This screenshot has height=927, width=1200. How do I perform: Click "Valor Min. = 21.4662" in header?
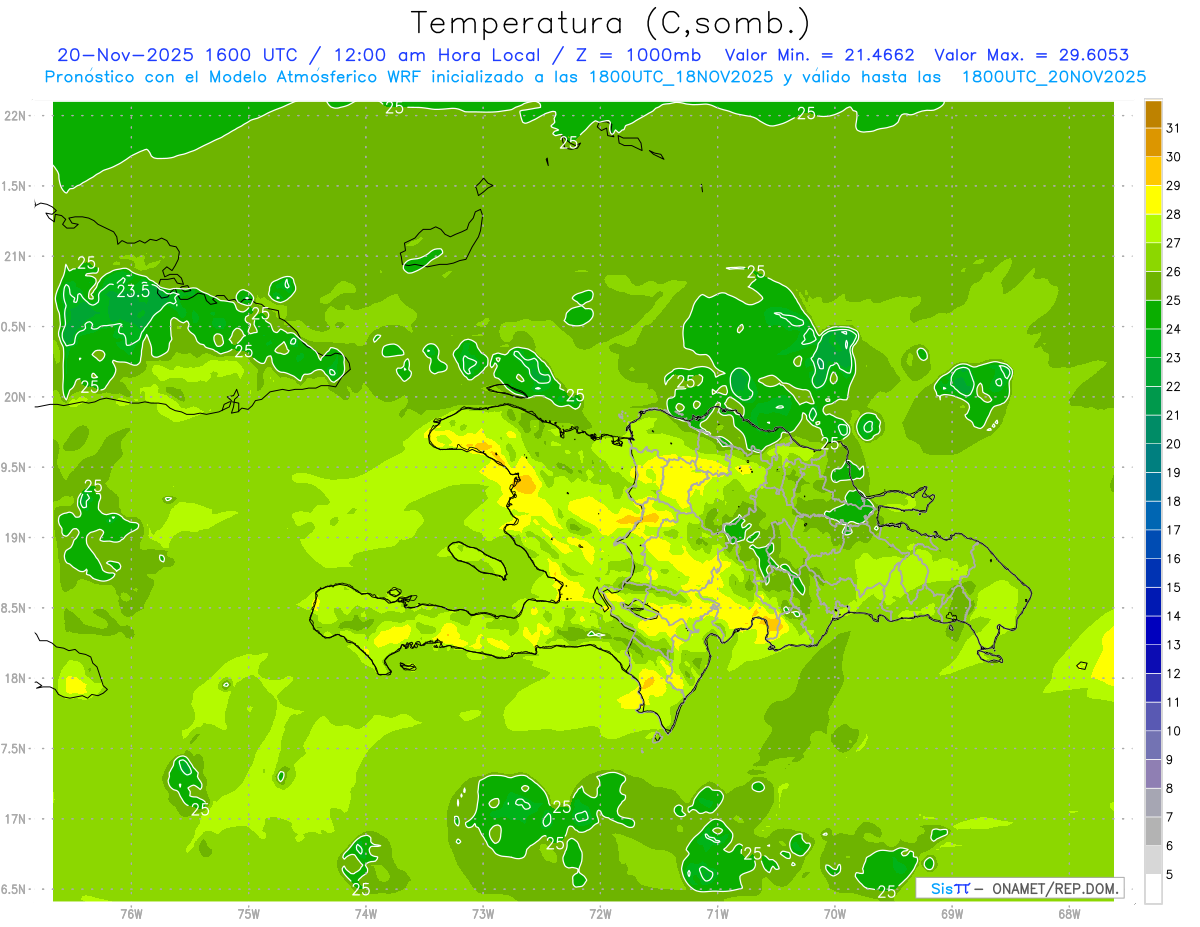pyautogui.click(x=820, y=55)
